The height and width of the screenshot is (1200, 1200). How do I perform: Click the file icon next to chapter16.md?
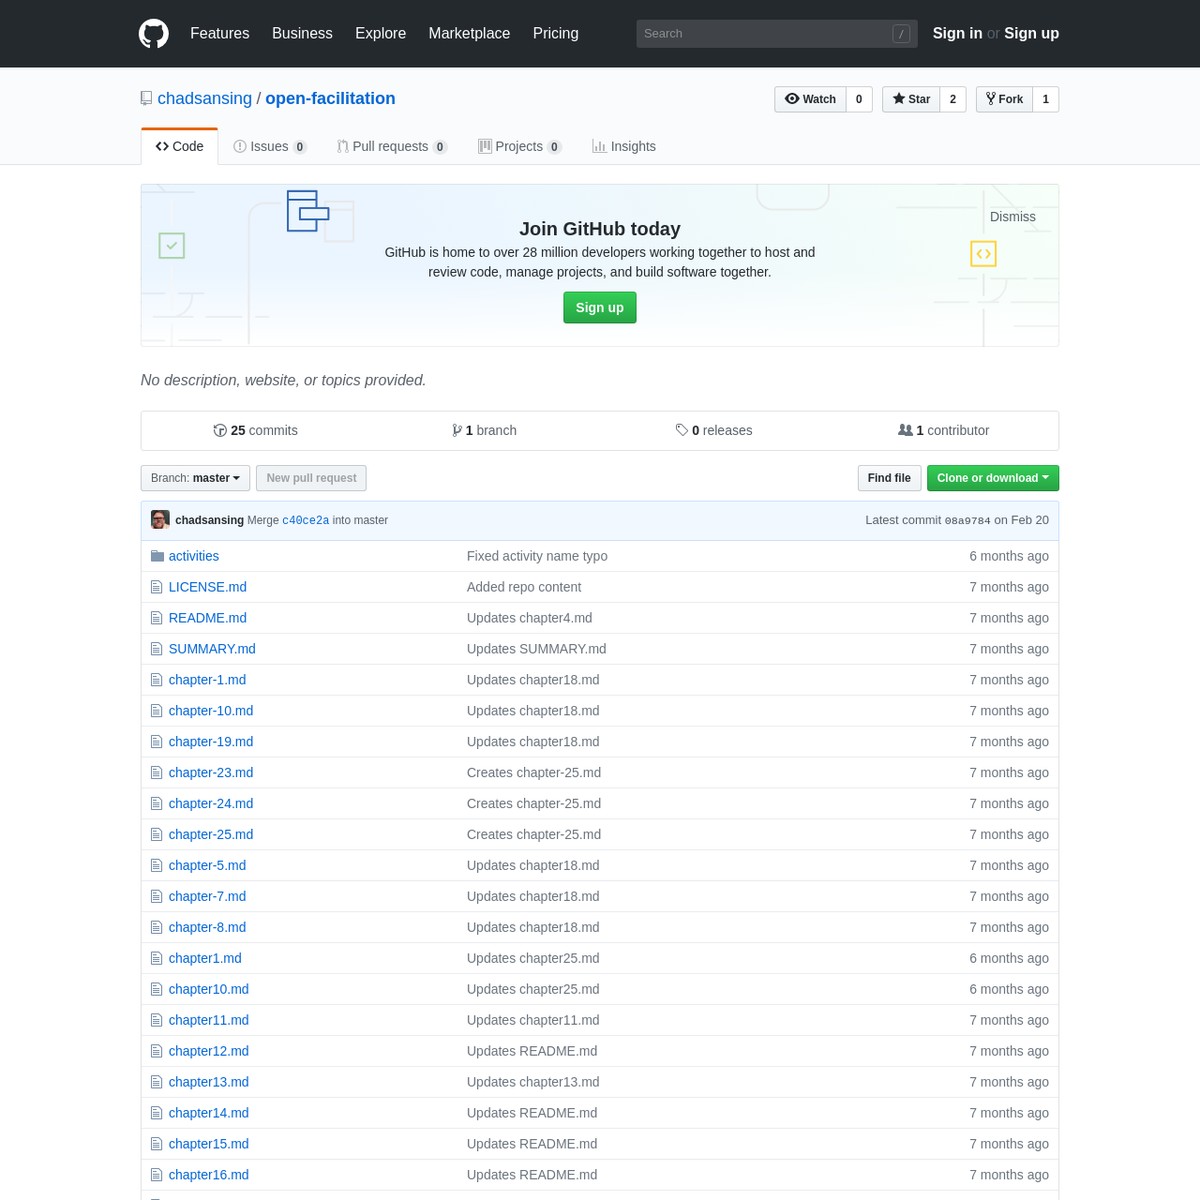(156, 1176)
